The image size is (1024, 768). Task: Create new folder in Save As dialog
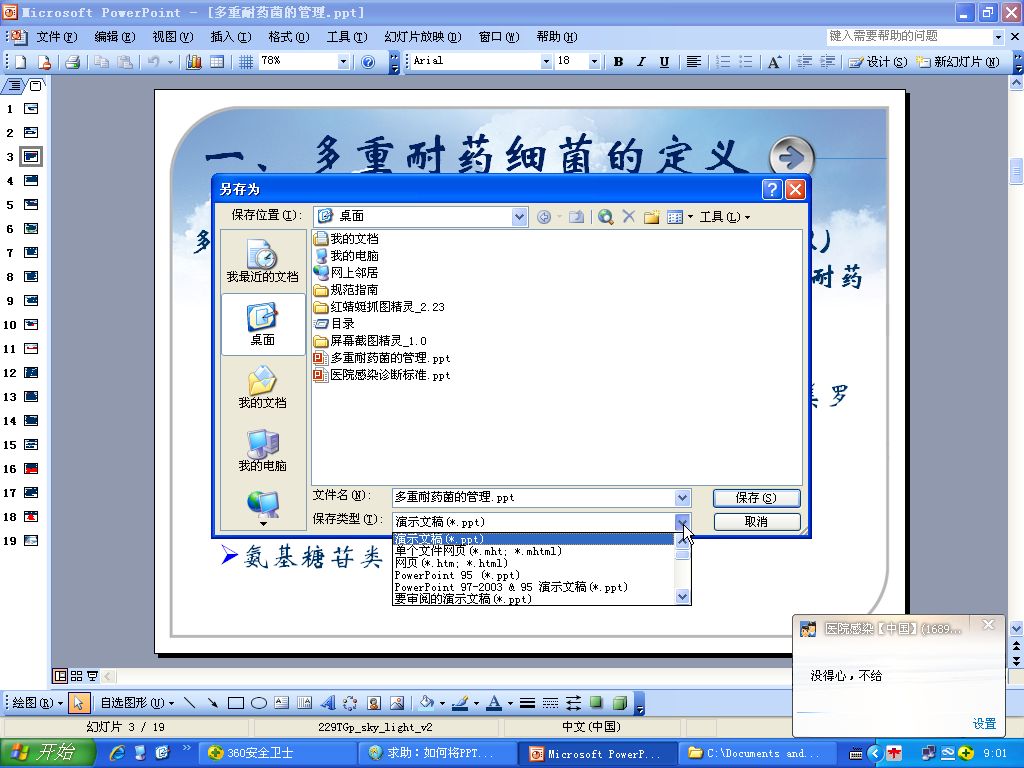coord(650,216)
